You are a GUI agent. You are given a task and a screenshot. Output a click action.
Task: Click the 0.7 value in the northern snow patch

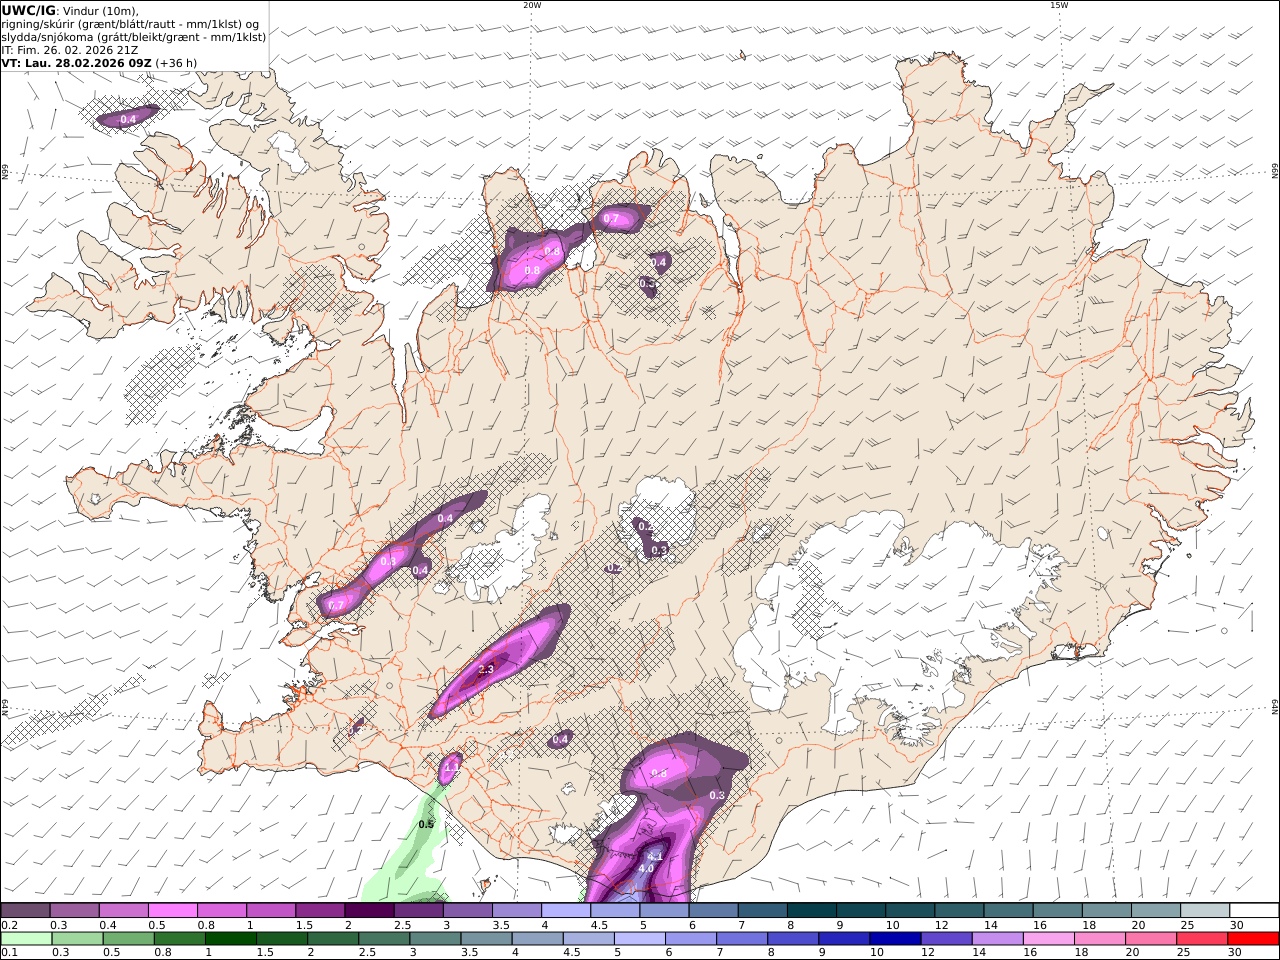pos(611,218)
